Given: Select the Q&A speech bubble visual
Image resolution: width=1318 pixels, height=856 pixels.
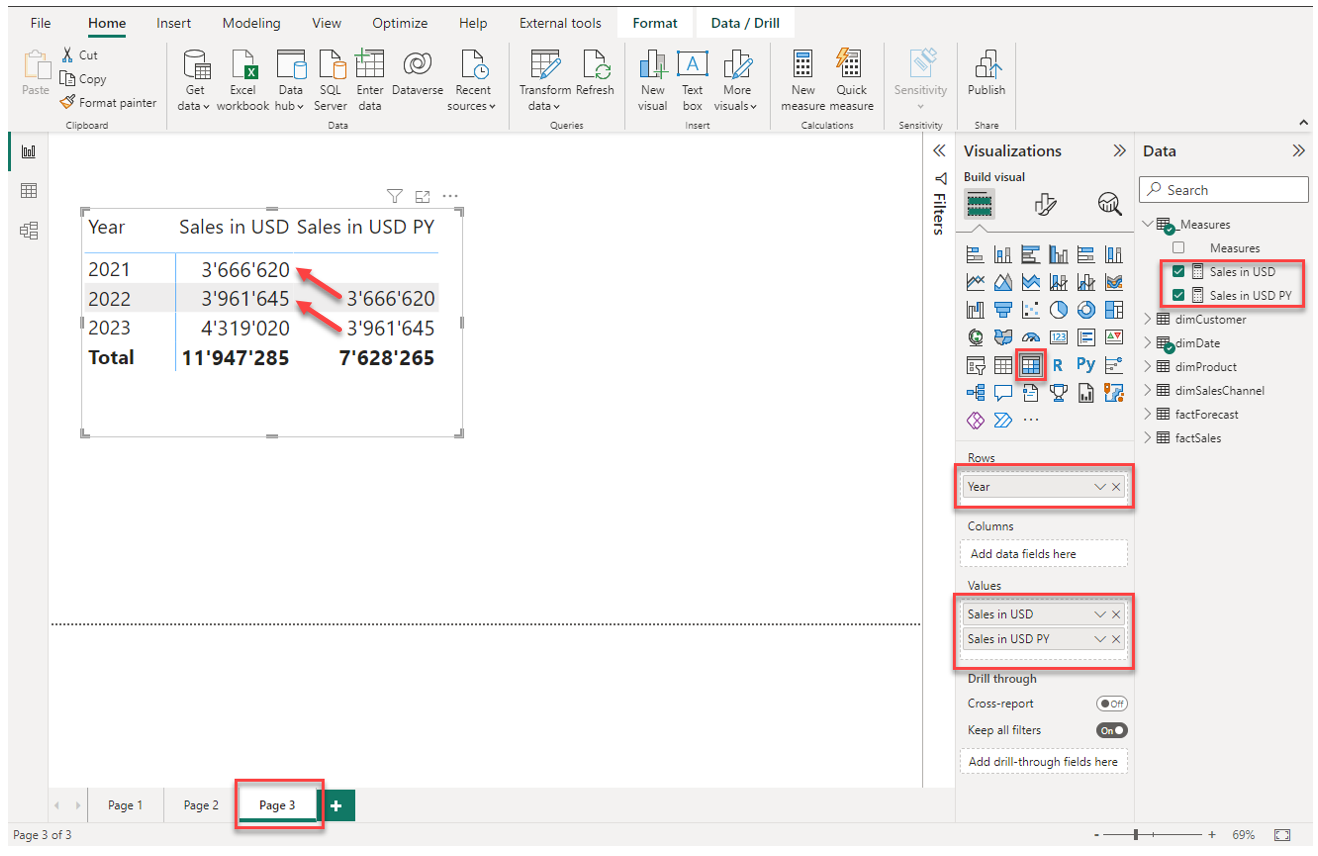Looking at the screenshot, I should [1003, 393].
